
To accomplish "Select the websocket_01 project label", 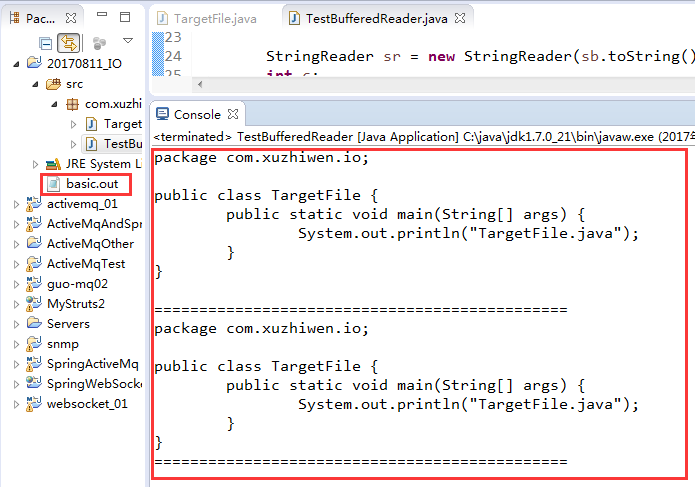I will pos(87,404).
